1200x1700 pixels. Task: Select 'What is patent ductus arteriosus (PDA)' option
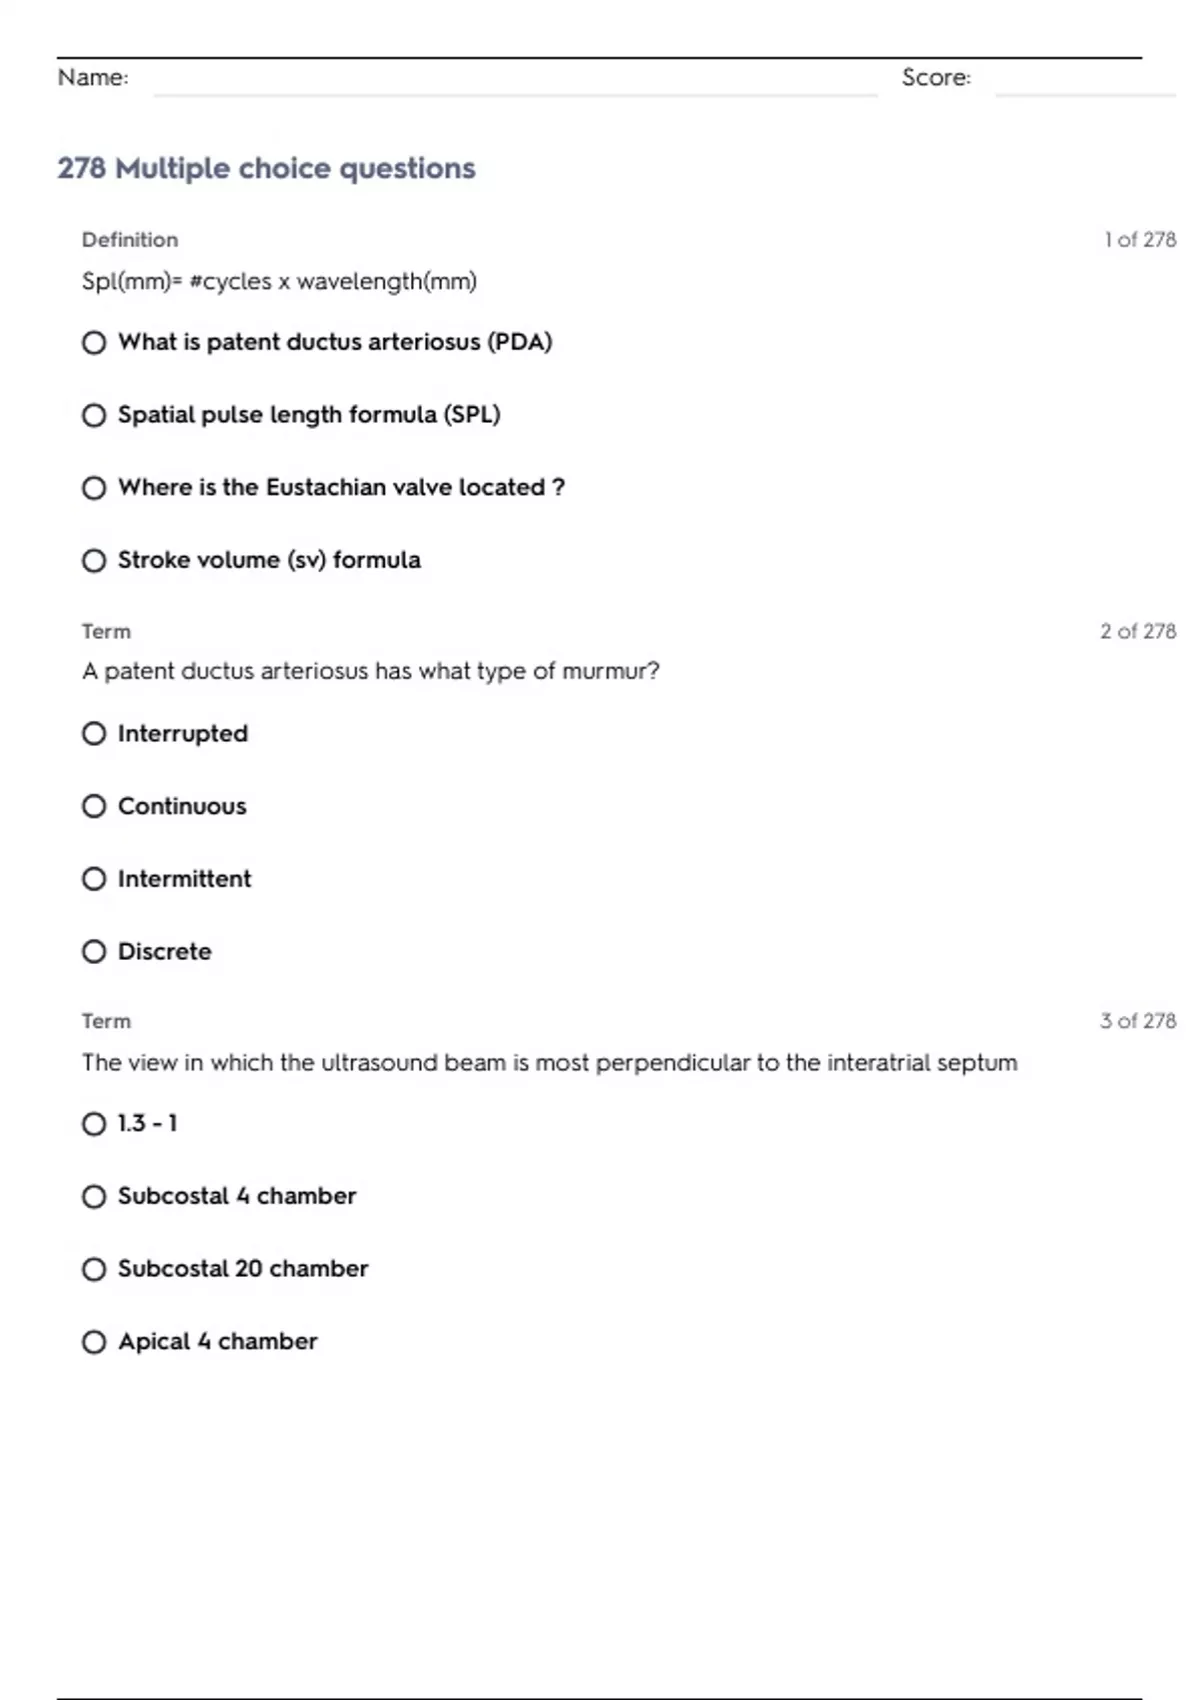coord(94,343)
